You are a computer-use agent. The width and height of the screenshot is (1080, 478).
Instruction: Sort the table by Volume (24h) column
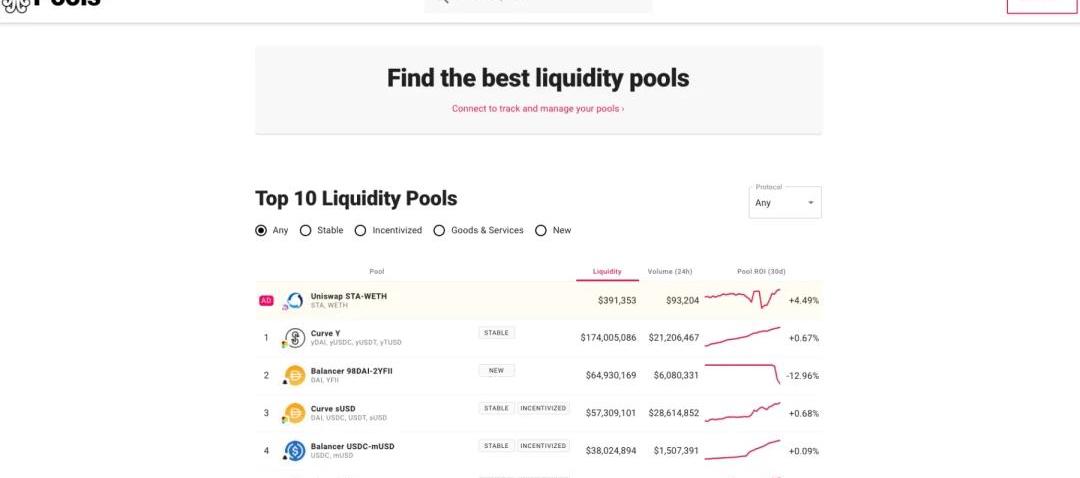[669, 272]
